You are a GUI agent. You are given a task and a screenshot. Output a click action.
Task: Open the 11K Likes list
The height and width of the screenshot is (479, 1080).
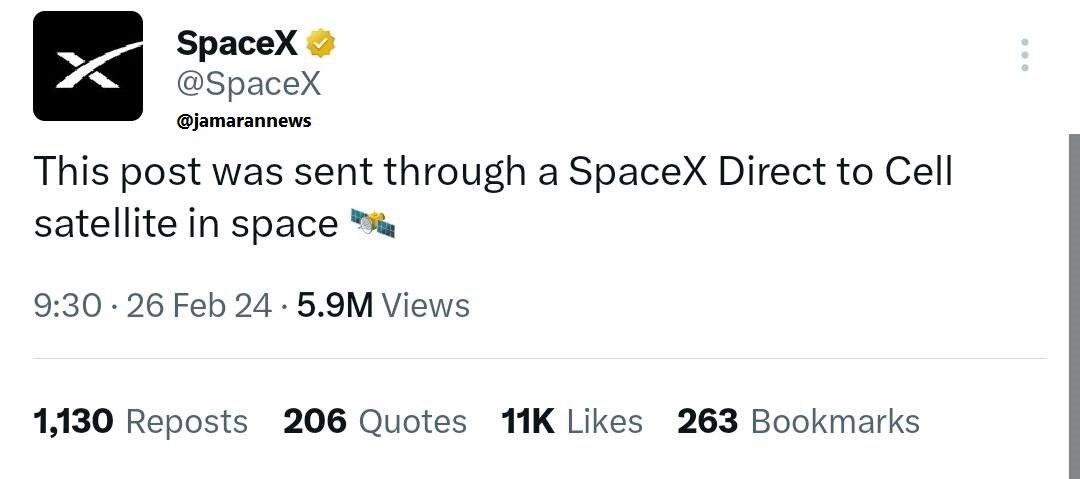click(x=572, y=421)
